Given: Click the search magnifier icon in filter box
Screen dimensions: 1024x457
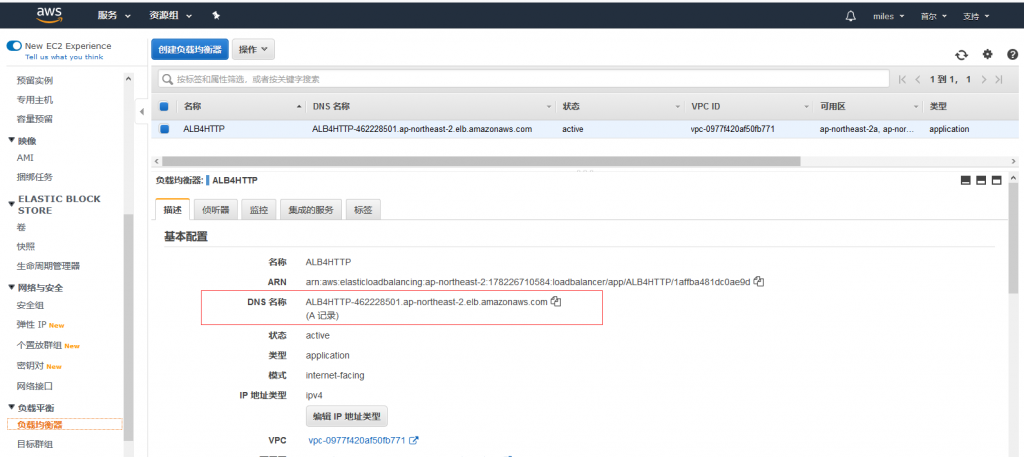Looking at the screenshot, I should click(167, 79).
